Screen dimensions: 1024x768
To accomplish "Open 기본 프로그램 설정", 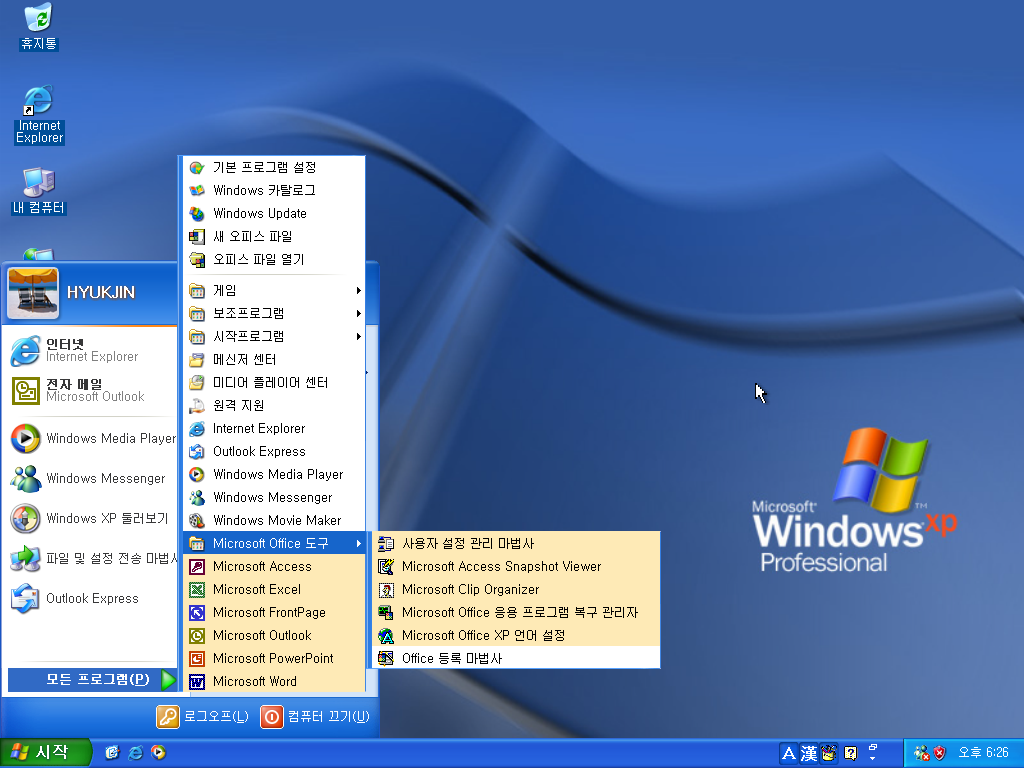I will coord(274,168).
